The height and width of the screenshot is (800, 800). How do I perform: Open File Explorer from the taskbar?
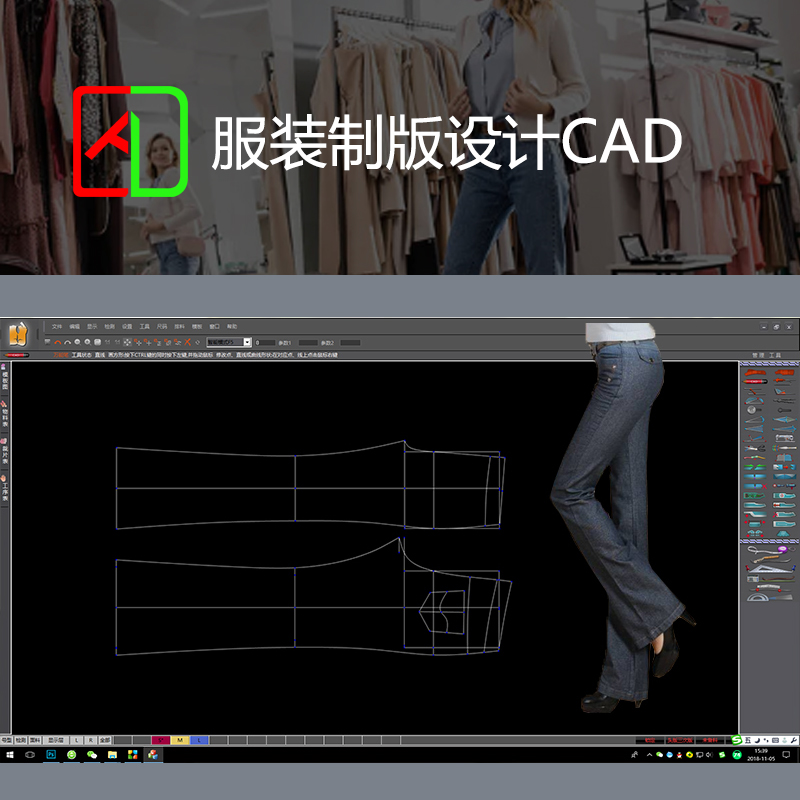point(112,755)
